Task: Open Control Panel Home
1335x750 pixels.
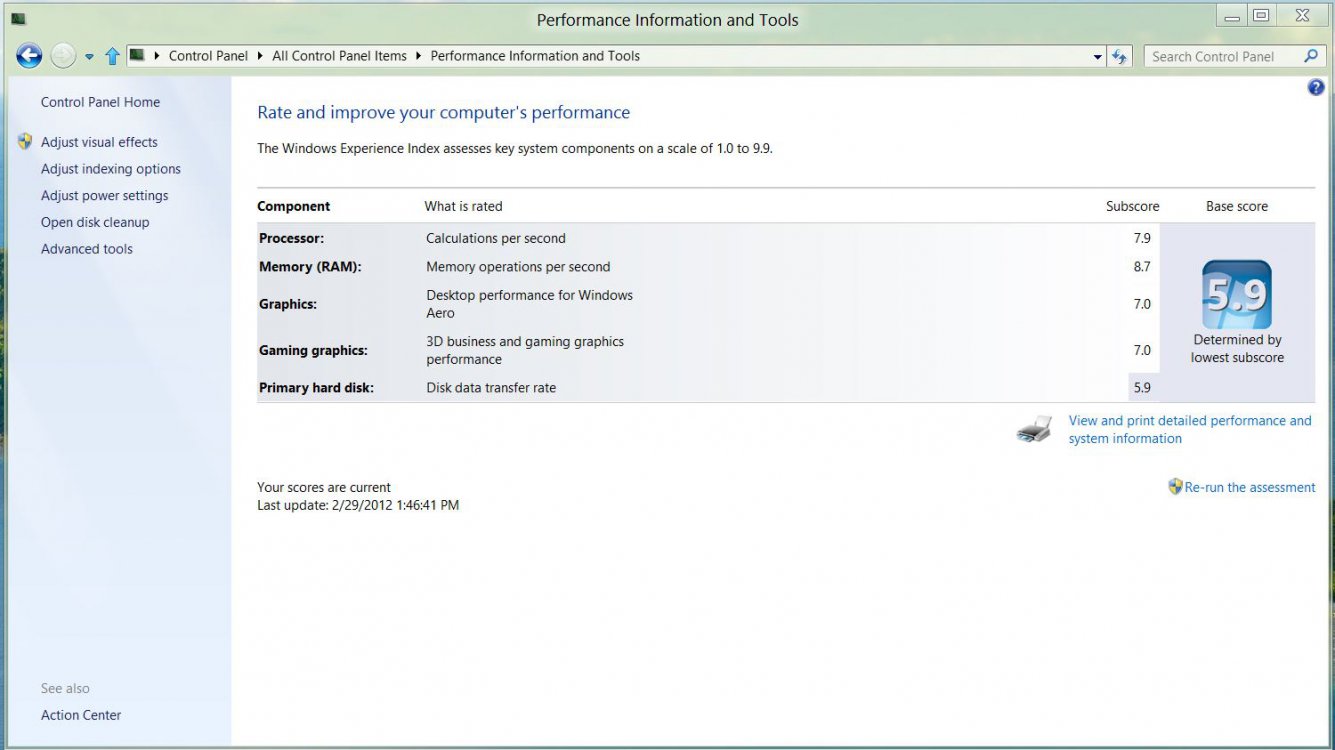Action: click(x=100, y=102)
